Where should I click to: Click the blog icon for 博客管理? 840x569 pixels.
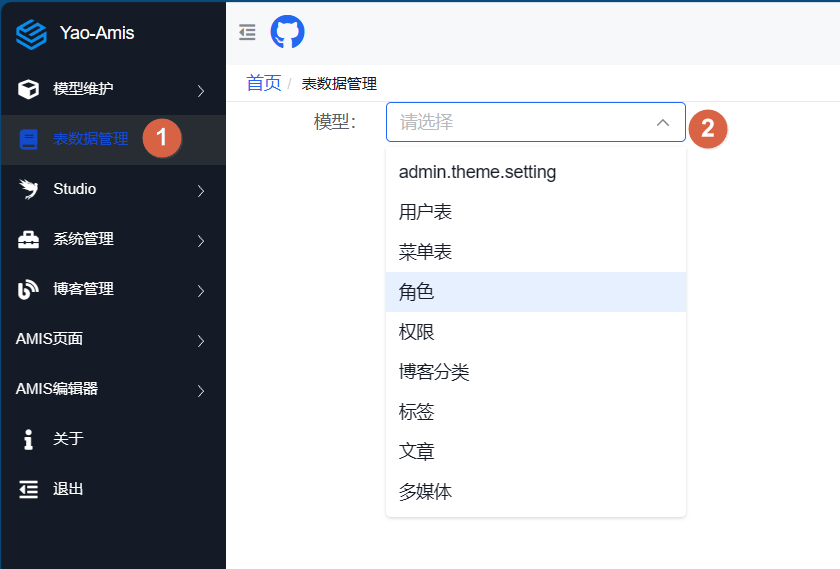tap(29, 289)
